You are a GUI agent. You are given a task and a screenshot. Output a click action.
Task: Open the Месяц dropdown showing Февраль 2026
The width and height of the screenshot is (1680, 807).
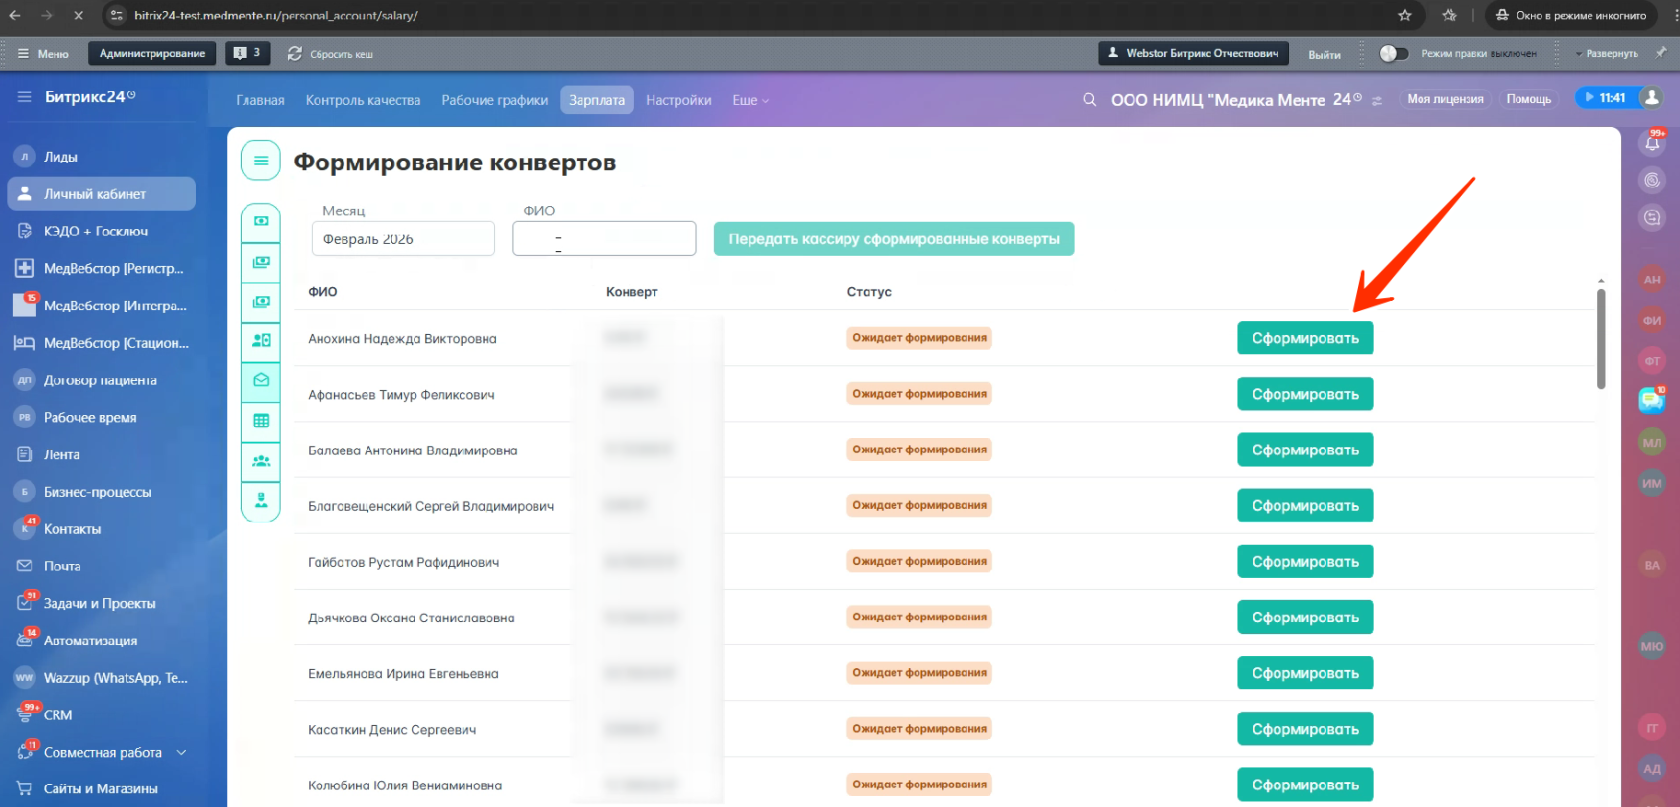click(403, 239)
